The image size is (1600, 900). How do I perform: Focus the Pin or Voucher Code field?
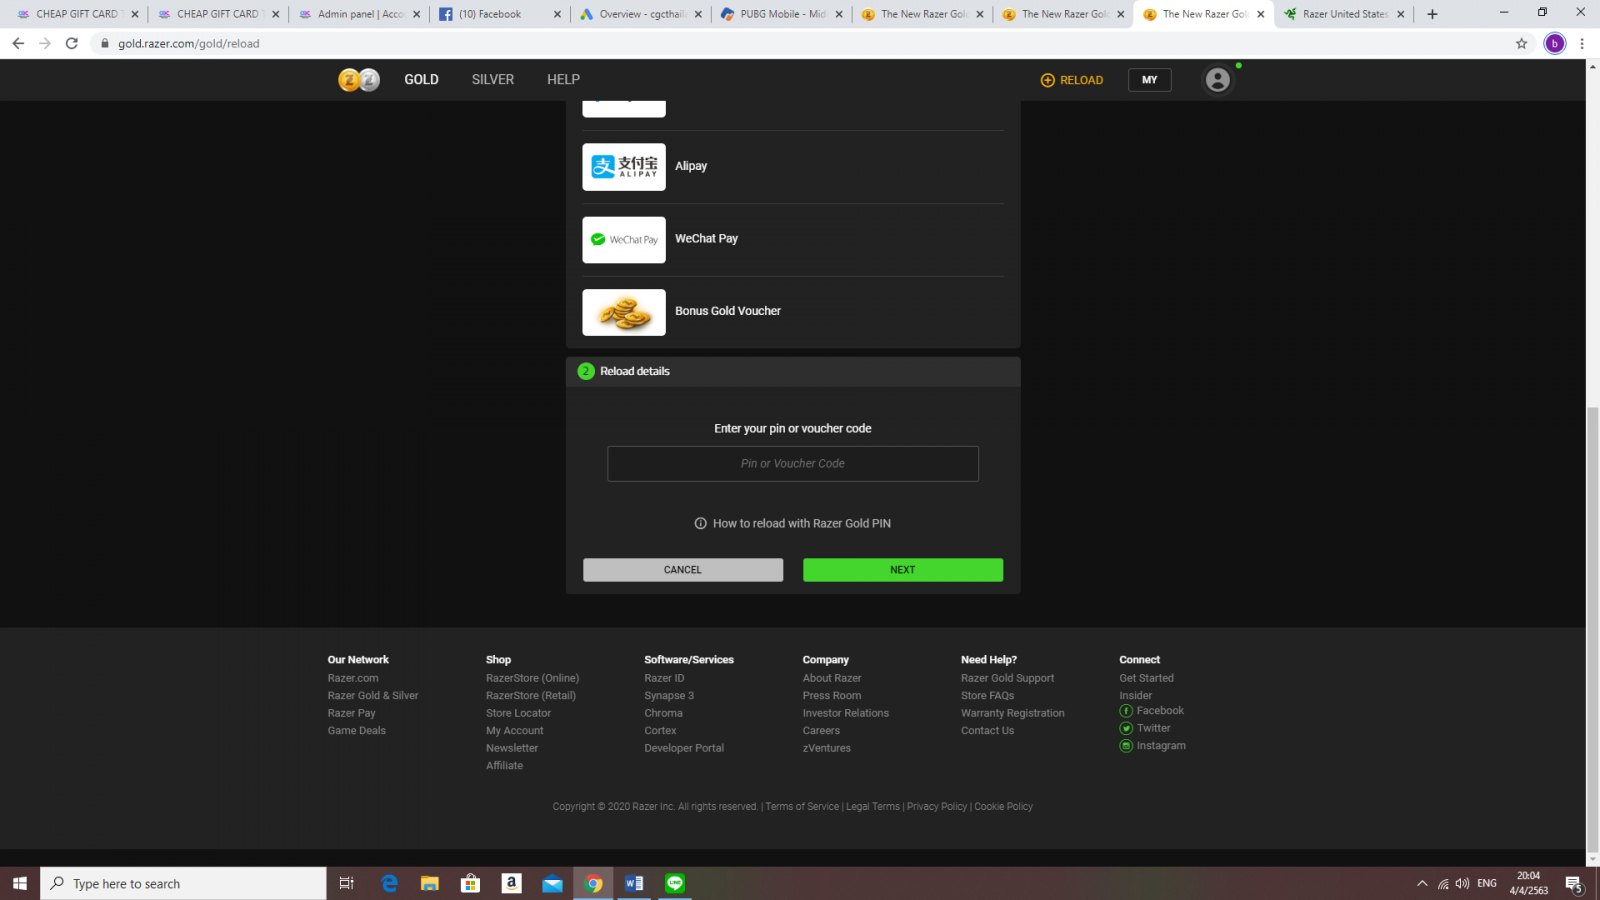coord(793,464)
